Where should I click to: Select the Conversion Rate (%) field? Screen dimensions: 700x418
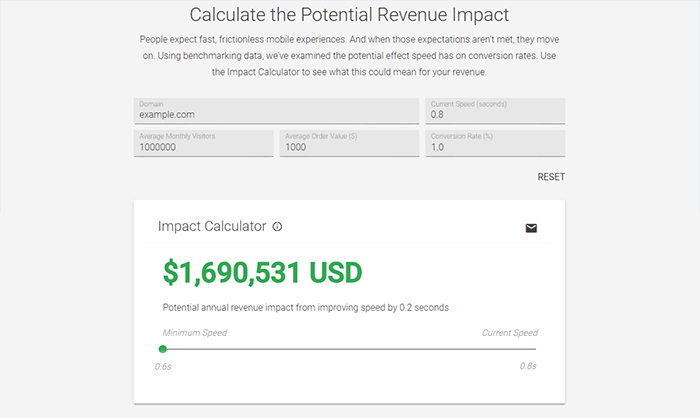click(x=495, y=143)
